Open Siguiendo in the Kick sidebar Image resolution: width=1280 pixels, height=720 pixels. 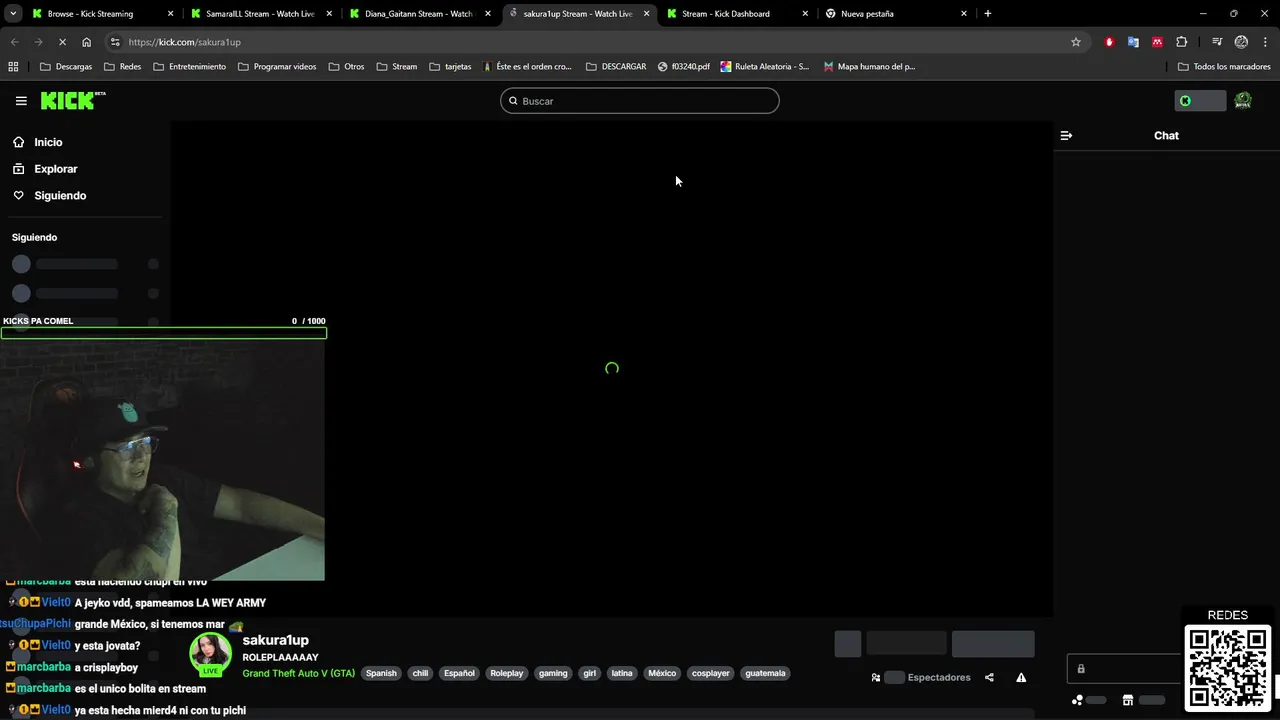click(x=60, y=196)
